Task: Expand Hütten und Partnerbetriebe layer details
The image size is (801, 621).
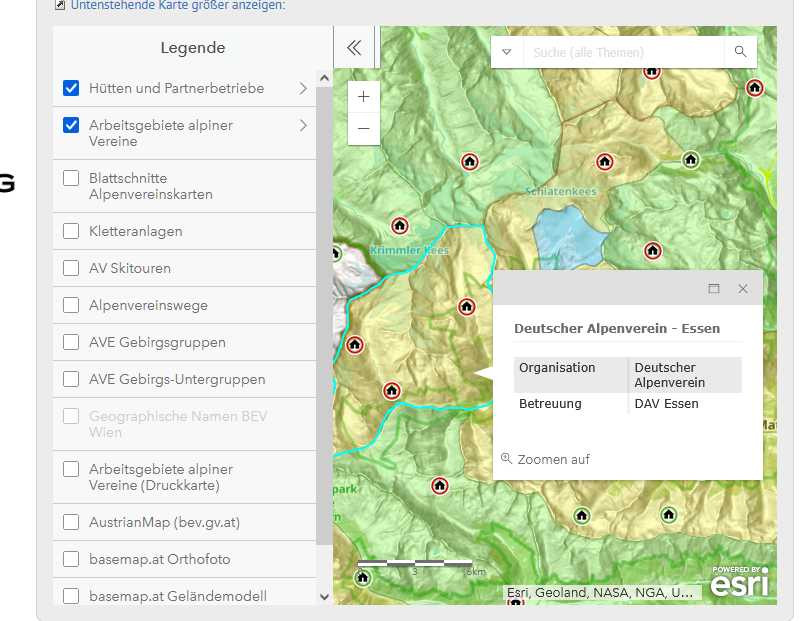Action: pos(303,88)
